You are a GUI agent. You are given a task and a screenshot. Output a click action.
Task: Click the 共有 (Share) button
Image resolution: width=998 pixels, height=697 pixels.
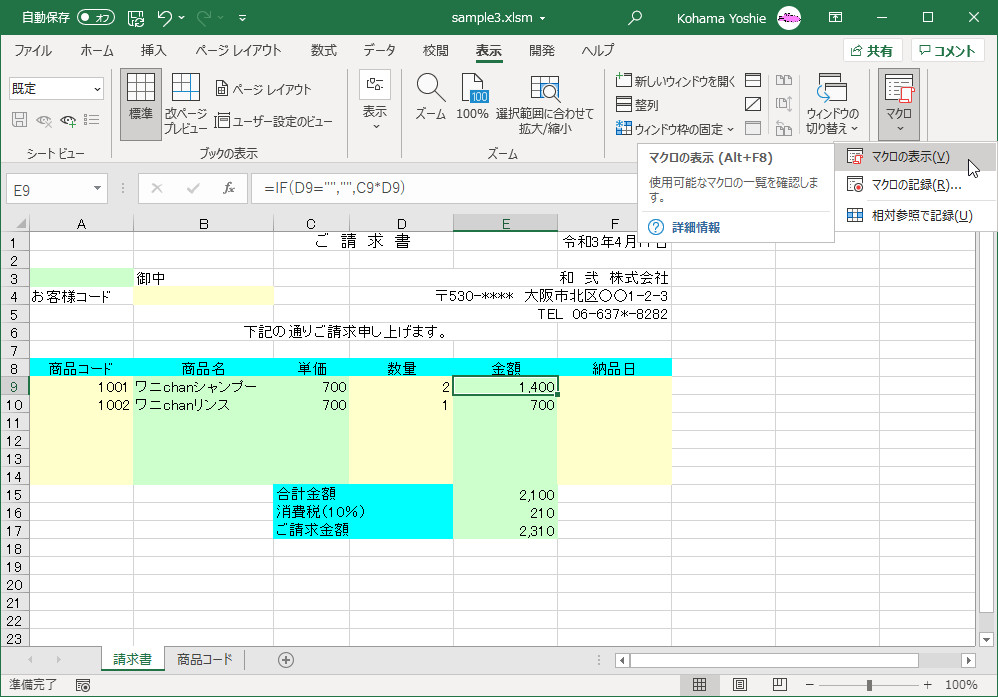point(873,51)
